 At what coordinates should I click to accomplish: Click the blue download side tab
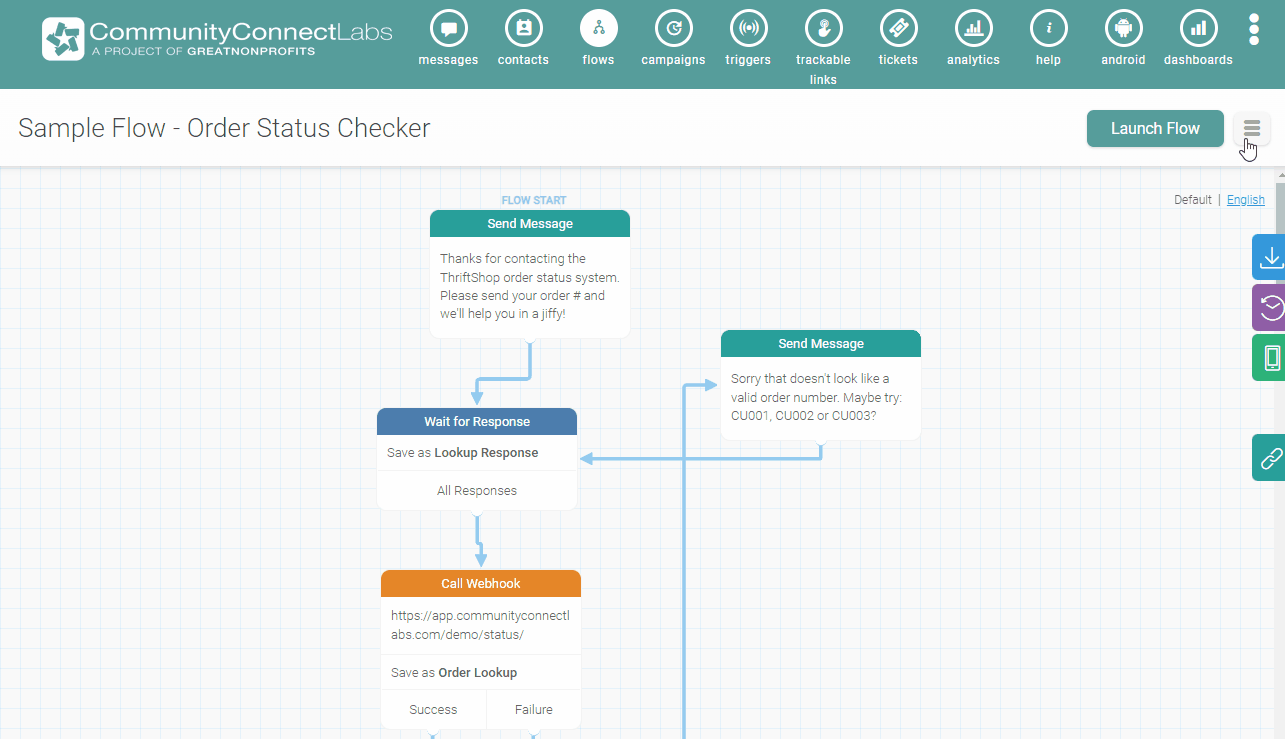point(1269,257)
